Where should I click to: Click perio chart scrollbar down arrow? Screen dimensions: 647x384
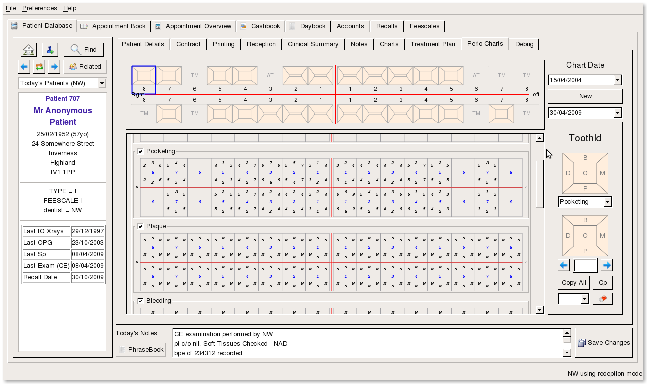[x=539, y=310]
